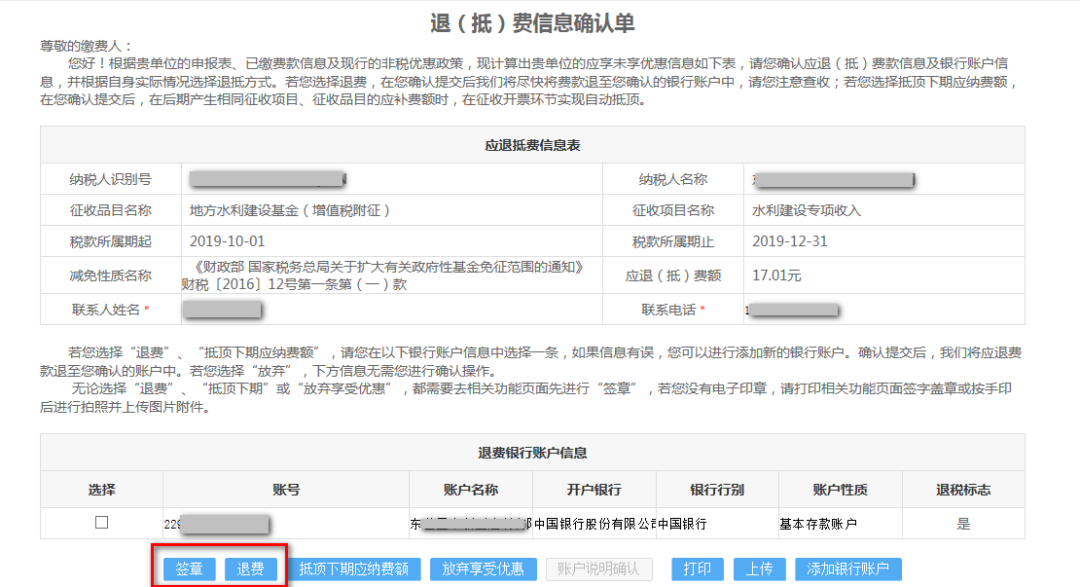
Task: Click the 2019-10-01 start date
Action: pyautogui.click(x=227, y=241)
